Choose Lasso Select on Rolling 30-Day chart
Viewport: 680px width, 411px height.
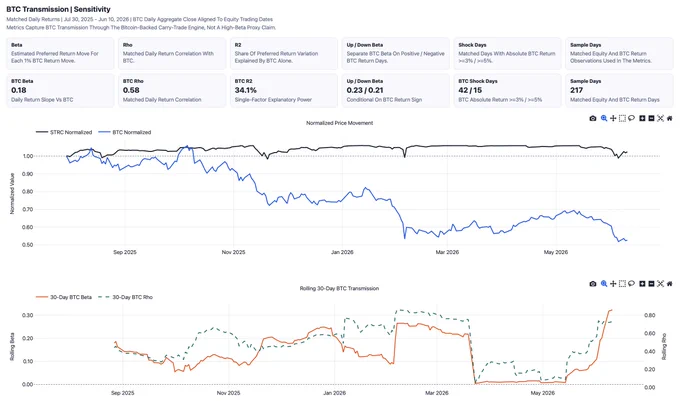click(631, 284)
